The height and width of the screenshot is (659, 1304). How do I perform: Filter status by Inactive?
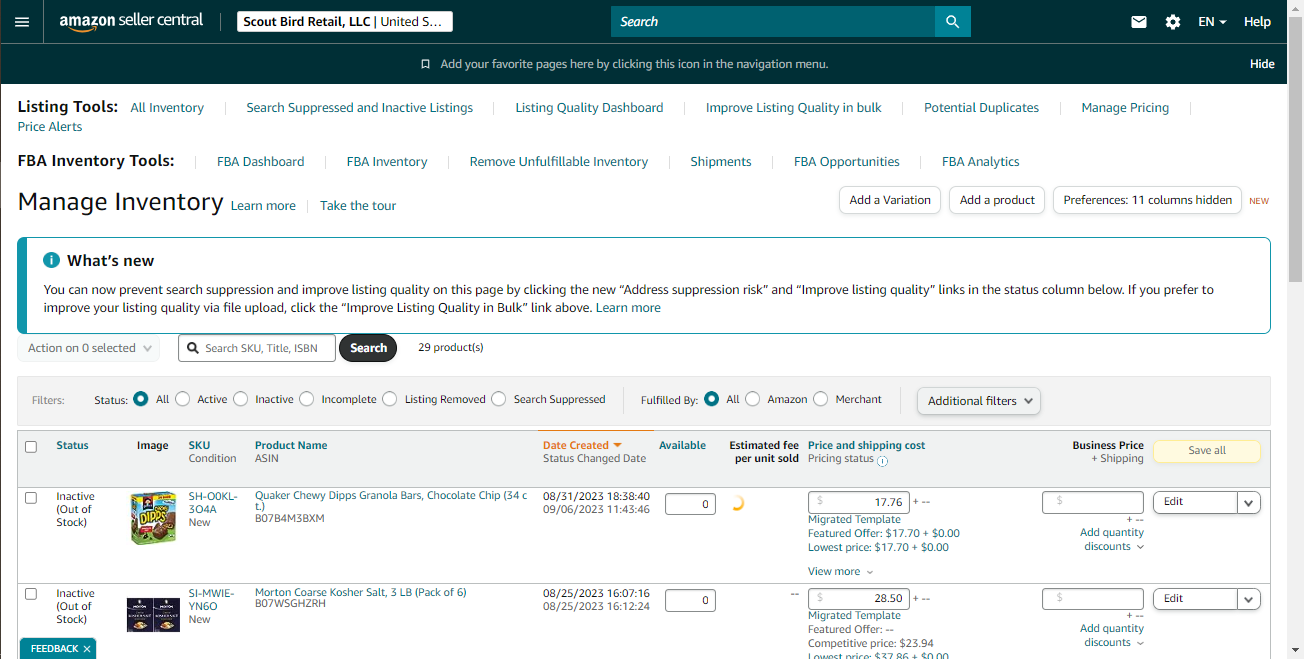click(241, 399)
